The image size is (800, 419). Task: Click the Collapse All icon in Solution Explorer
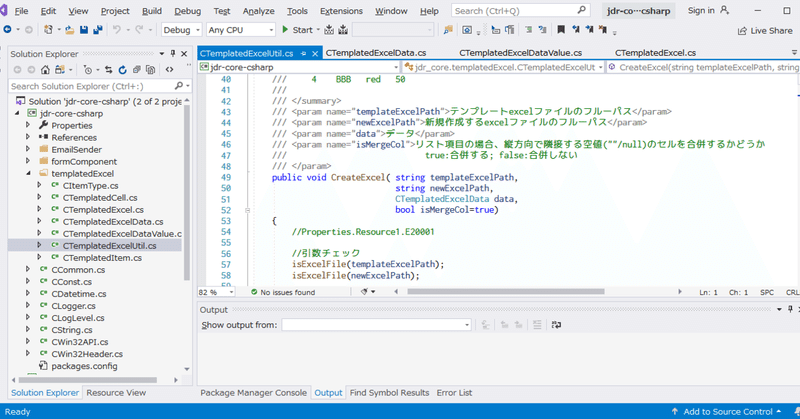coord(136,69)
